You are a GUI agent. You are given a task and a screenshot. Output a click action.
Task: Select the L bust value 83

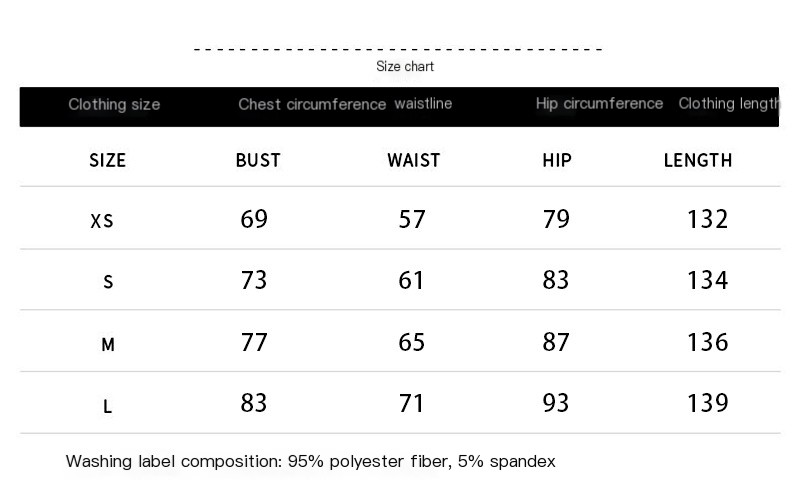click(255, 403)
